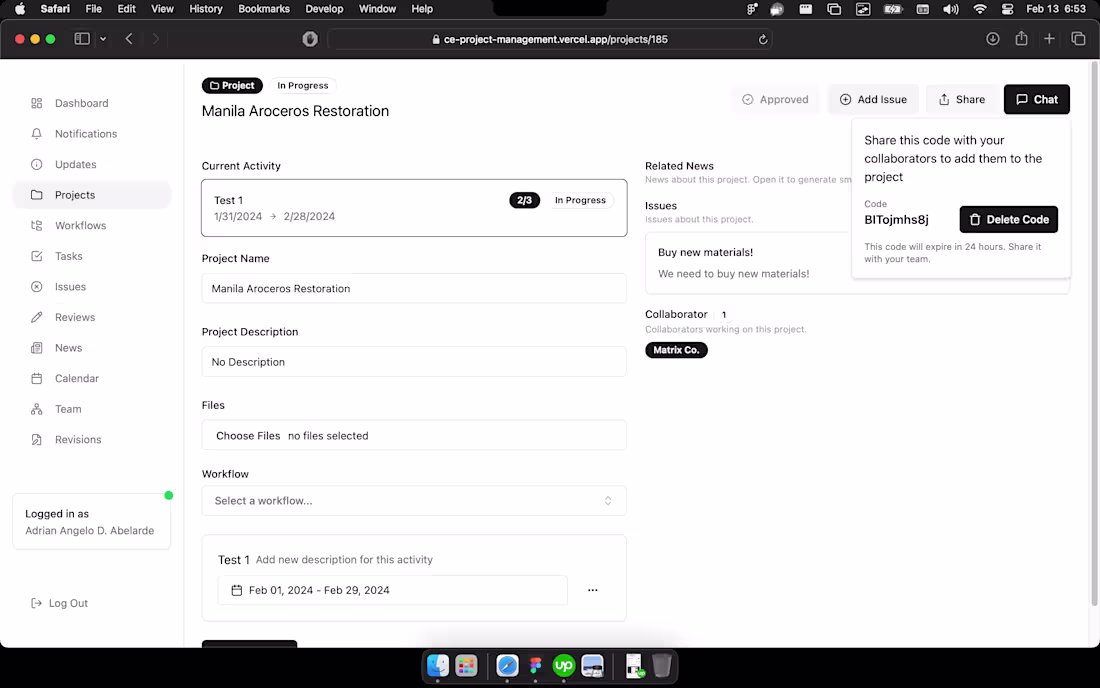Open a new Safari tab

tap(1049, 39)
